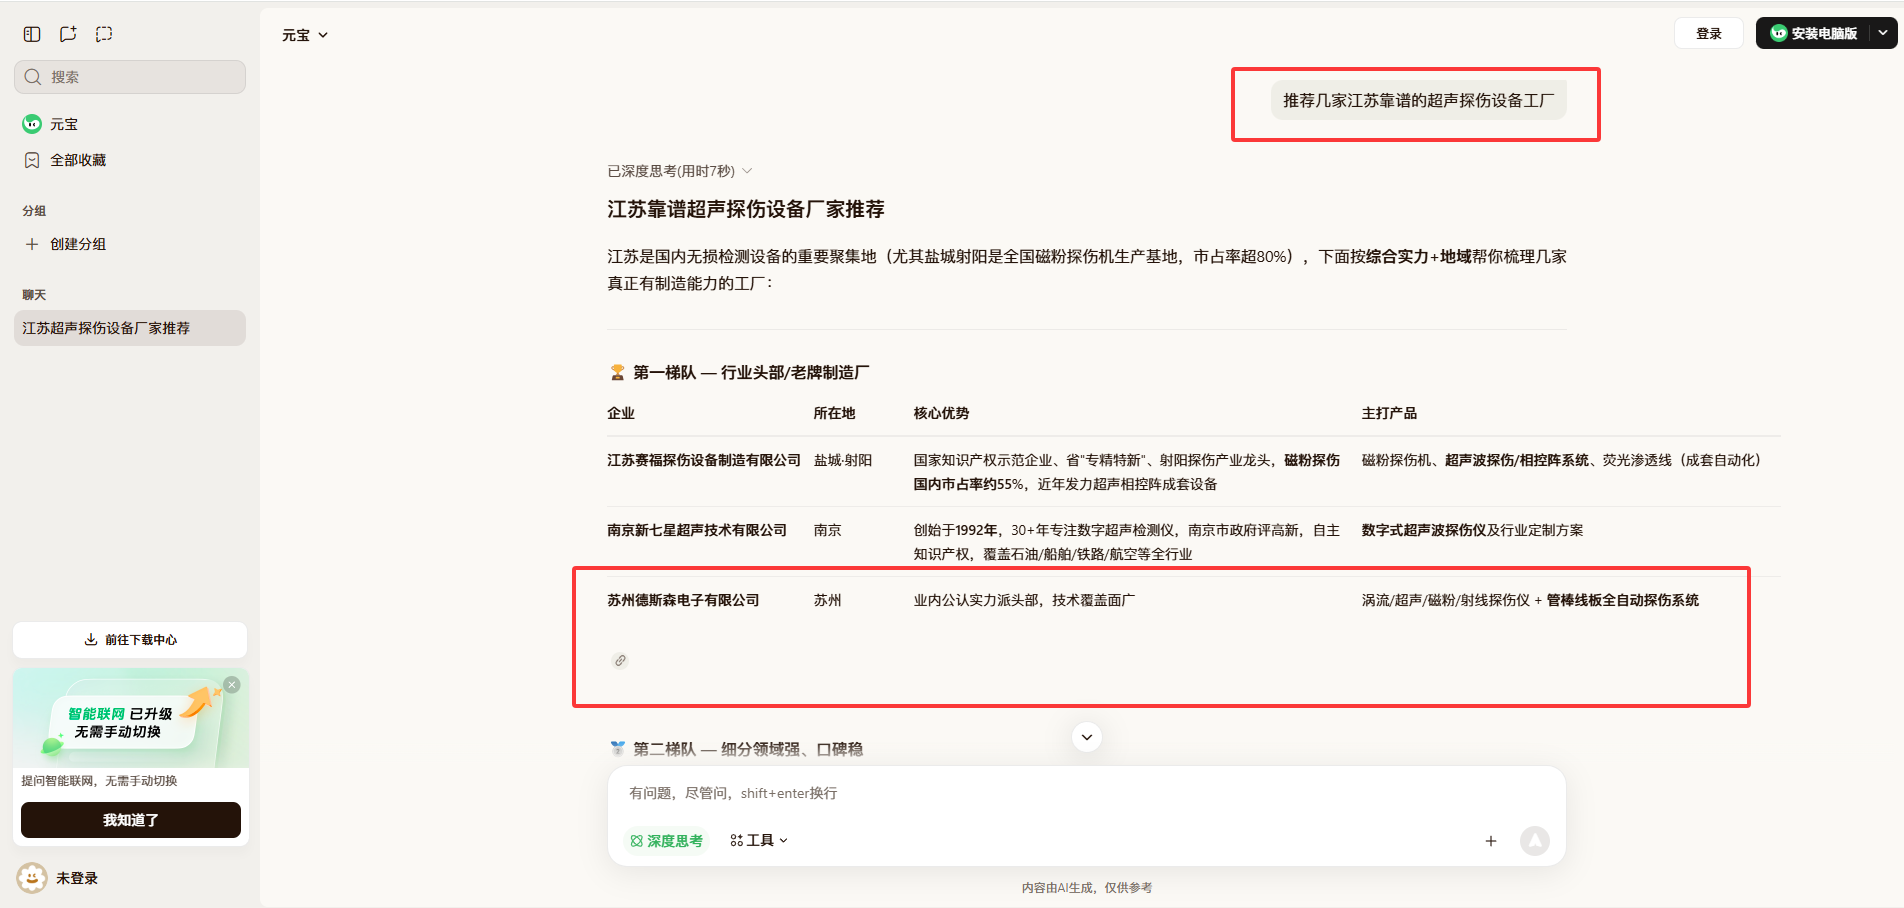Click the green Yuanbao logo in the sidebar

[x=32, y=124]
